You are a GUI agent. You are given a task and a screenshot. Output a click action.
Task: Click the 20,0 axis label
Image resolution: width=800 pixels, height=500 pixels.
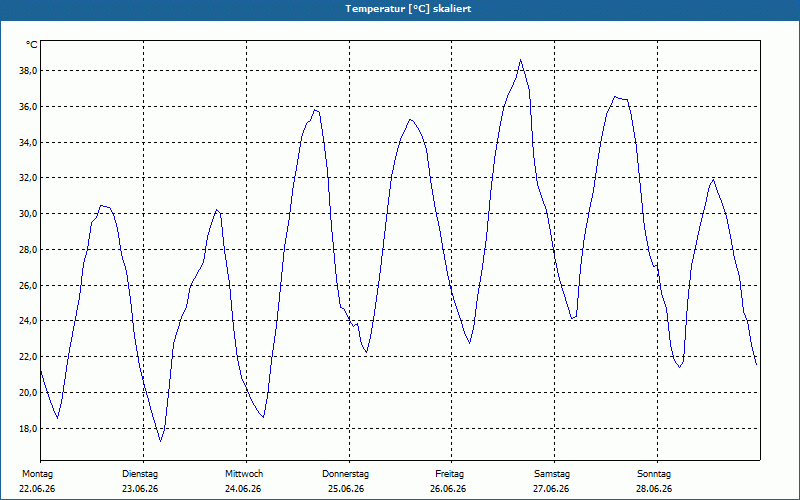pyautogui.click(x=28, y=392)
